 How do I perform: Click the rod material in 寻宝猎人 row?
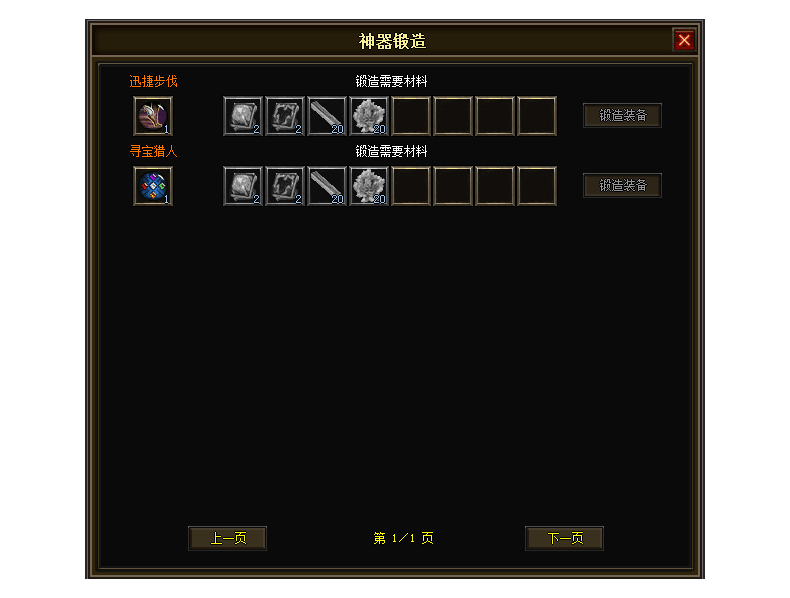click(327, 186)
